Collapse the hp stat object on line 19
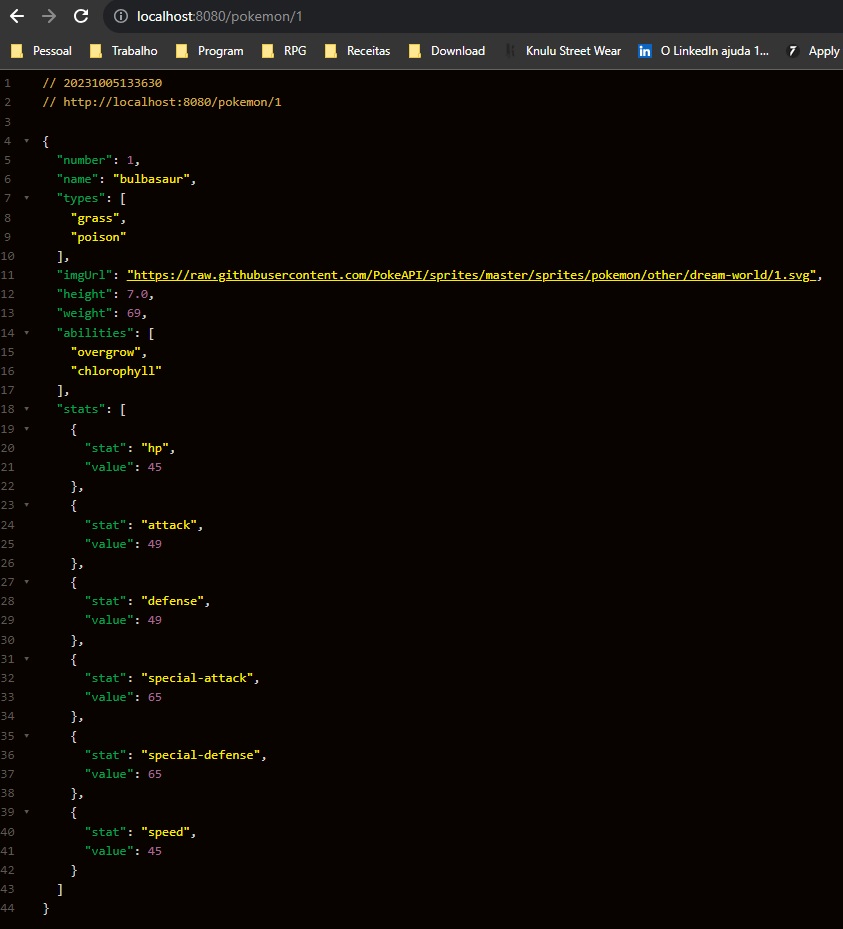The width and height of the screenshot is (843, 929). coord(27,428)
